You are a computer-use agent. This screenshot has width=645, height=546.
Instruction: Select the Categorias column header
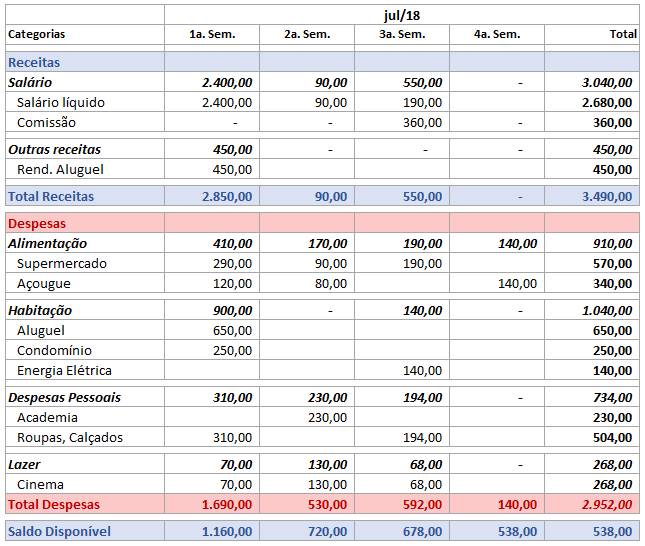pos(37,34)
